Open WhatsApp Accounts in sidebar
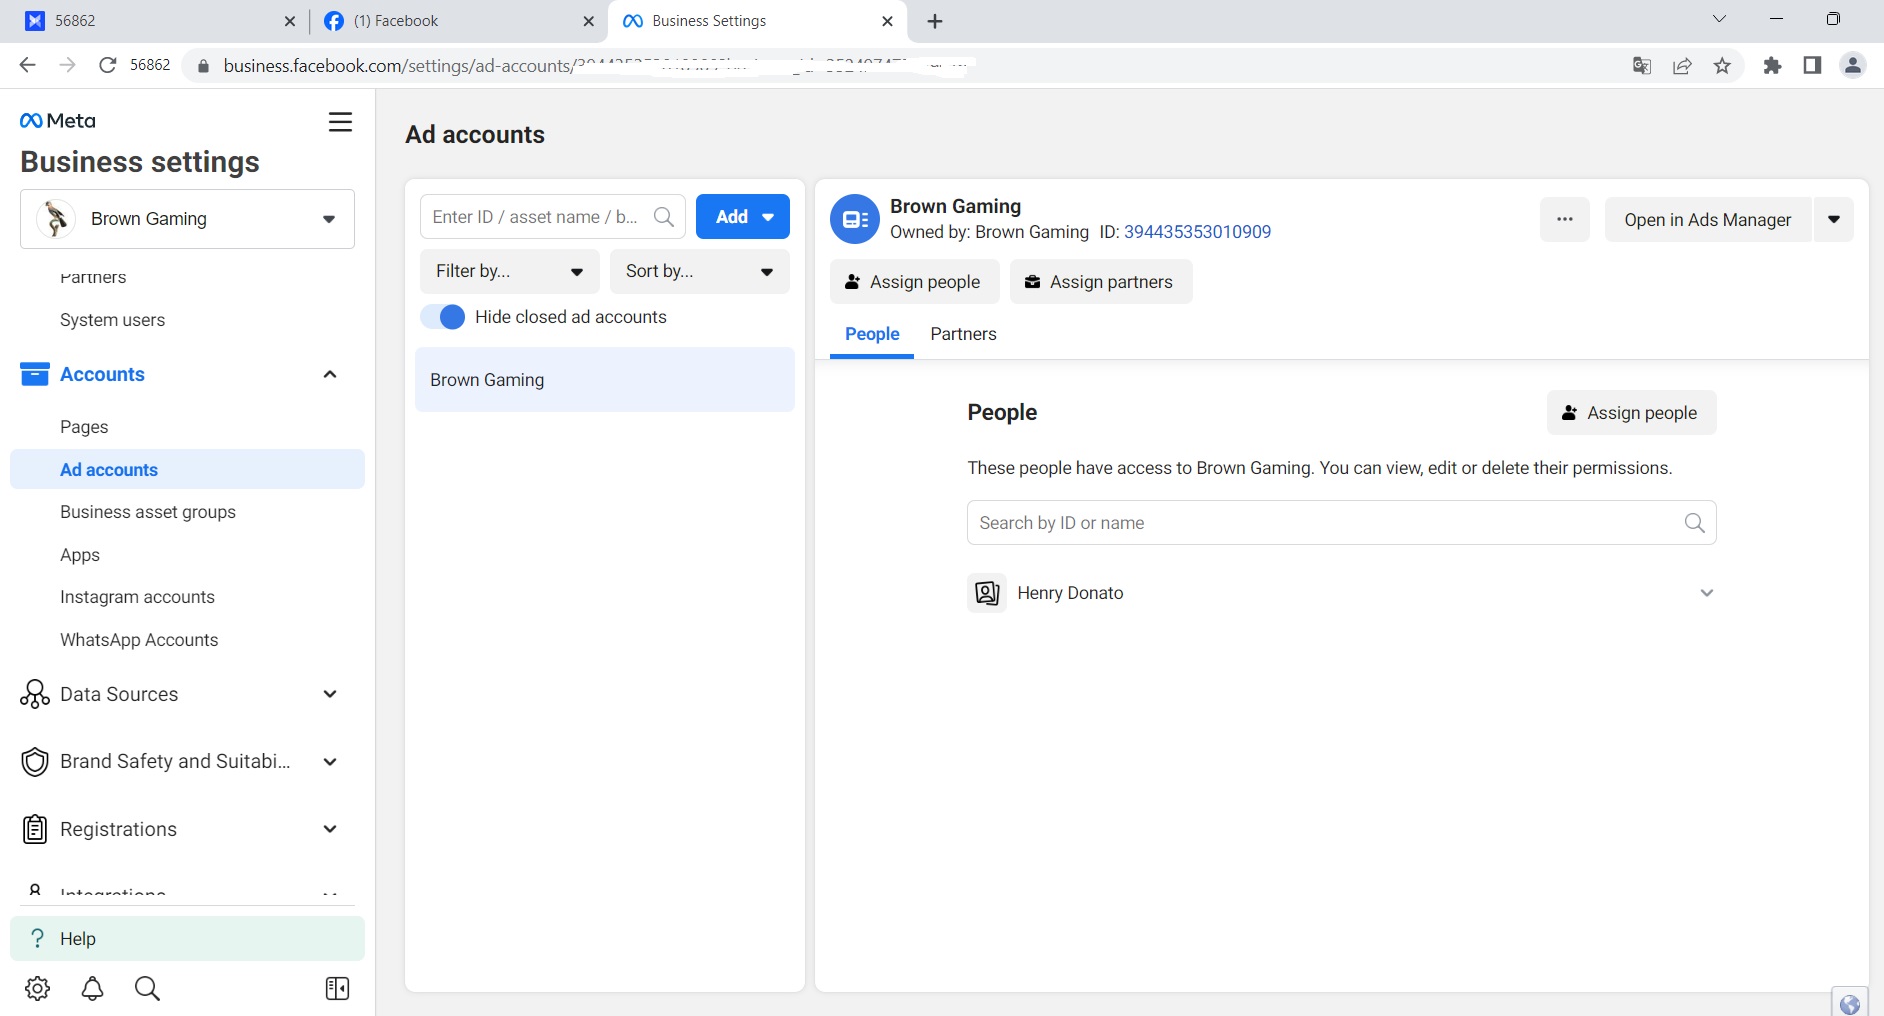The width and height of the screenshot is (1884, 1016). tap(139, 640)
